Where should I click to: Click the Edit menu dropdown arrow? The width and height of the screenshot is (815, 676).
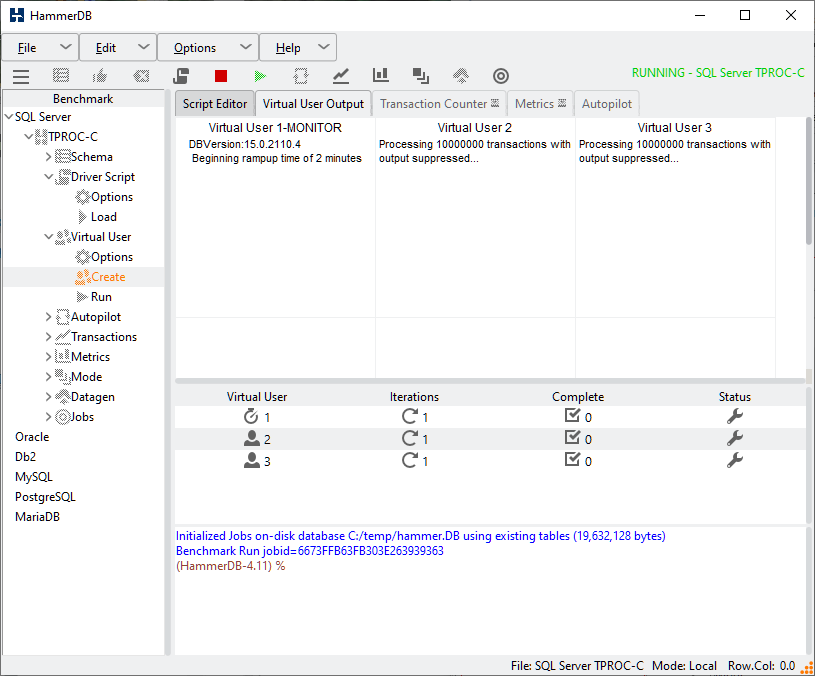[x=143, y=47]
